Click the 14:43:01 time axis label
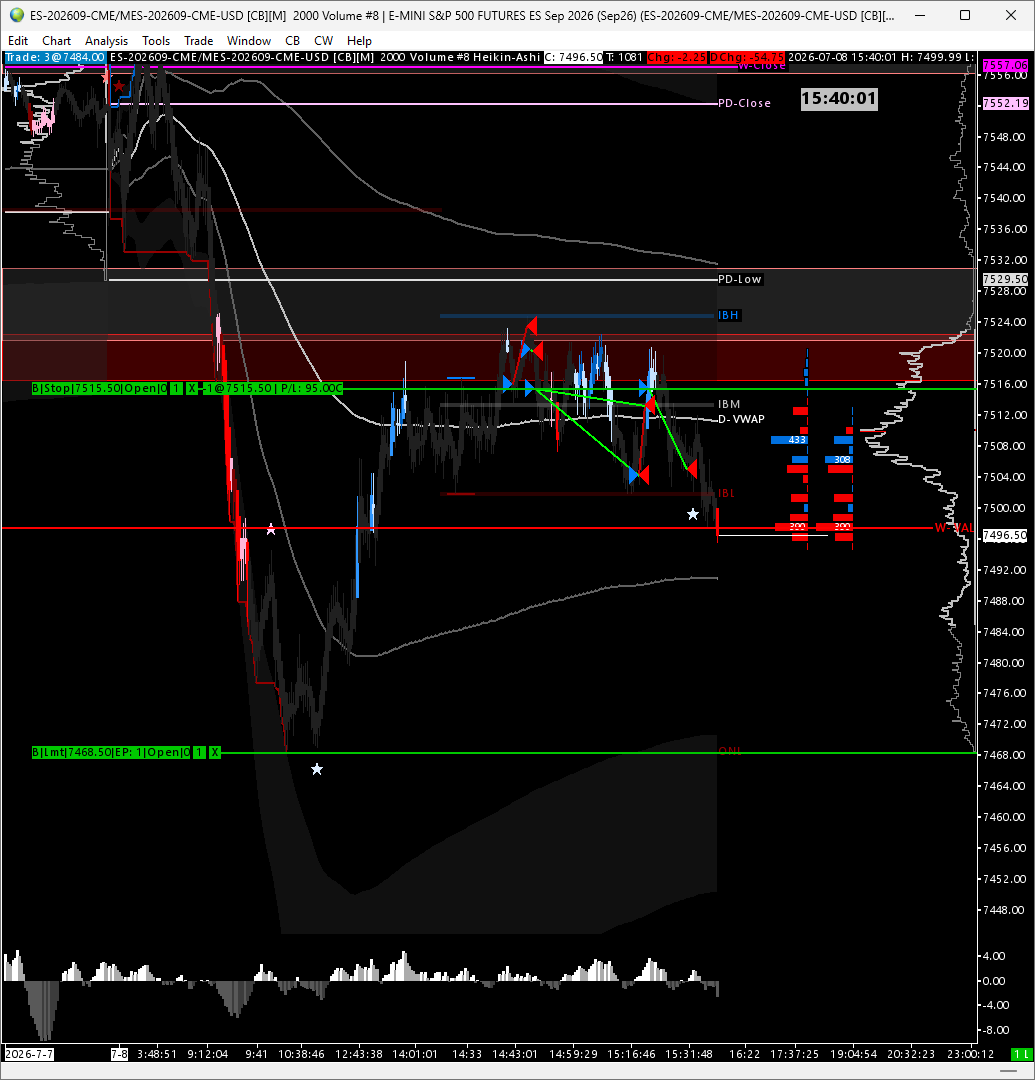 tap(514, 1054)
